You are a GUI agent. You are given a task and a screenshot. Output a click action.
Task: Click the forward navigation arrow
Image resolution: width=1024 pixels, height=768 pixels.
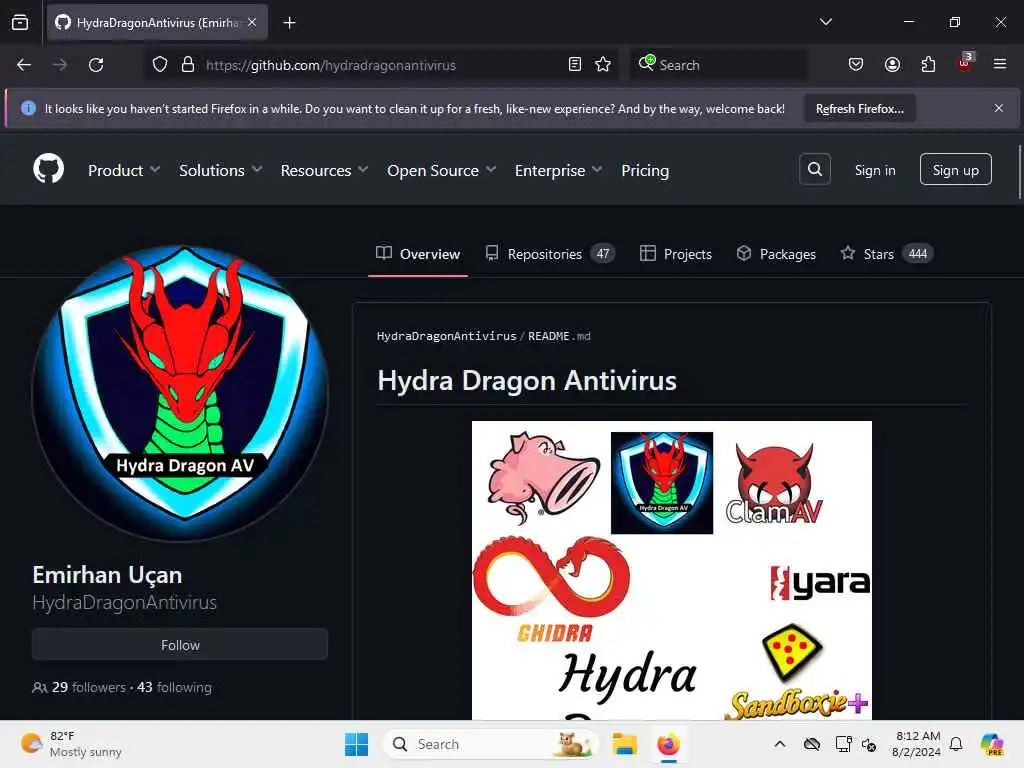click(59, 65)
